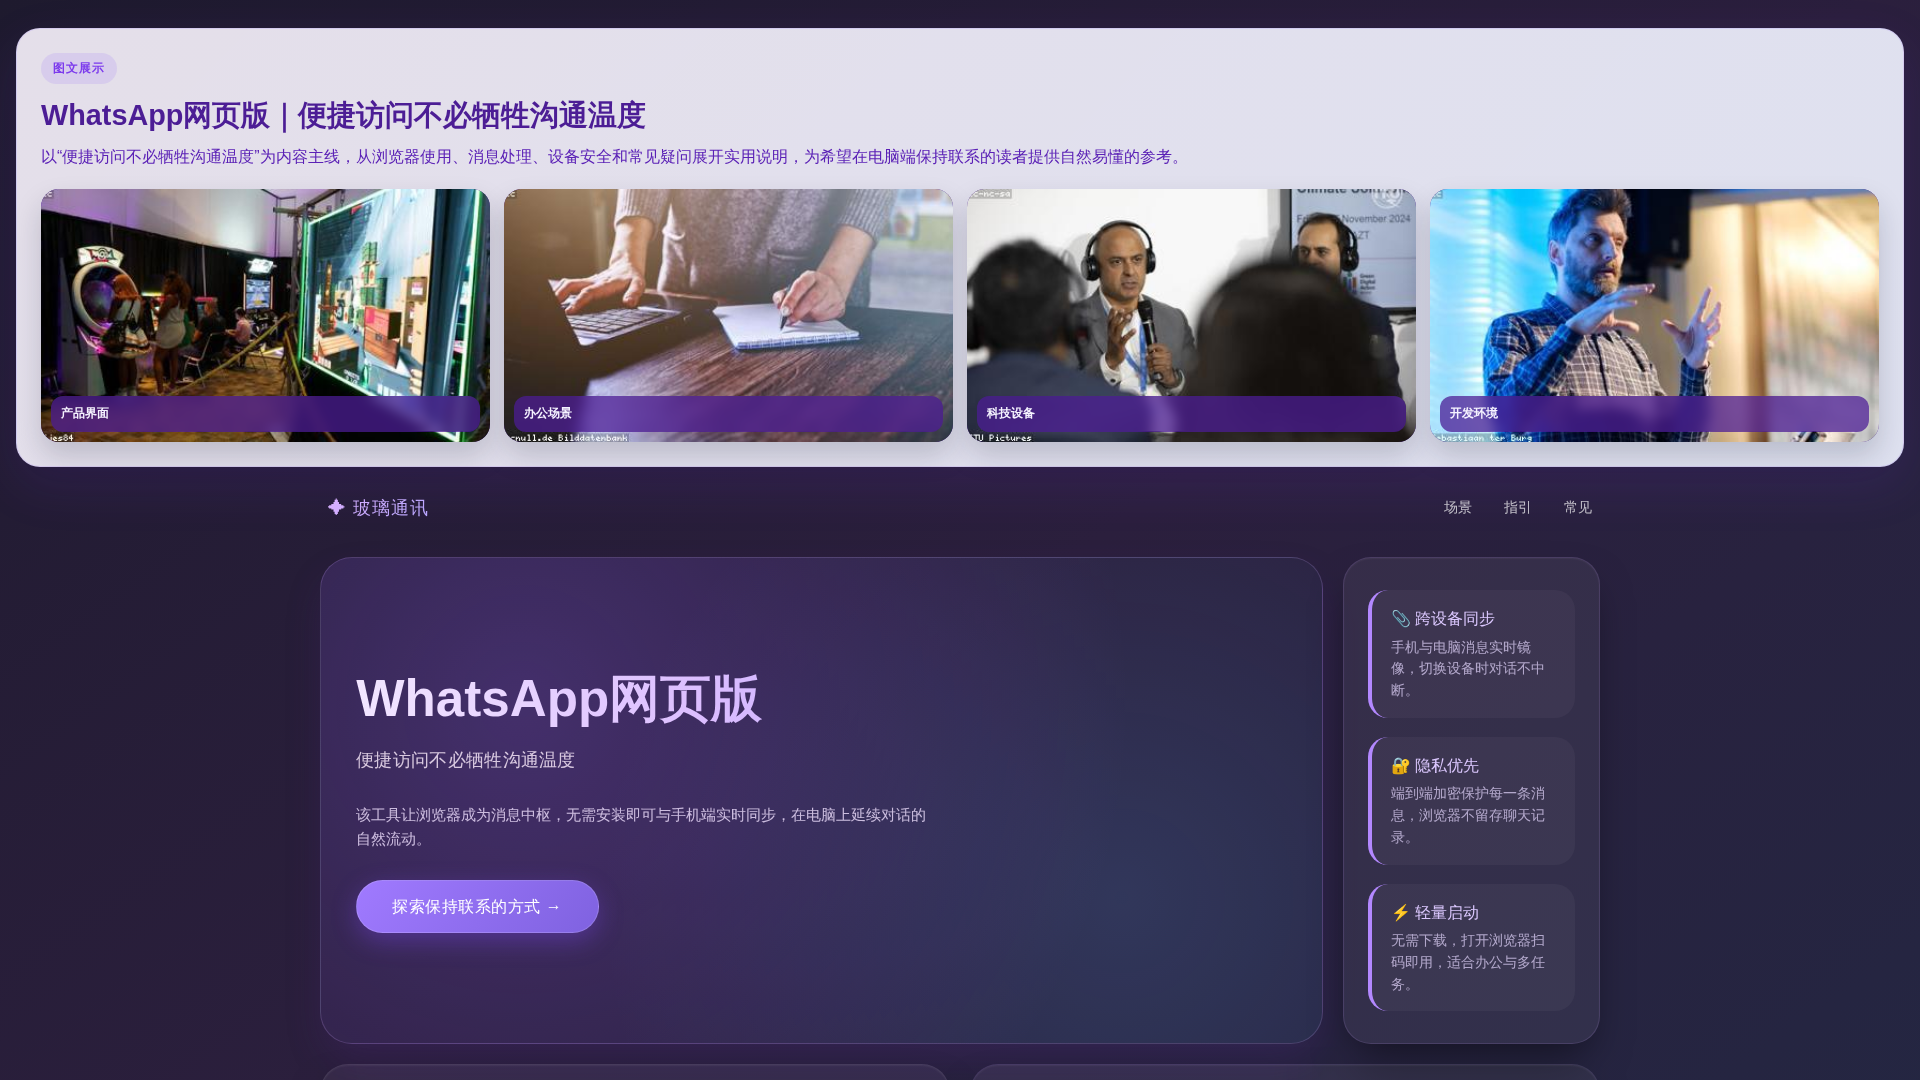
Task: Click the sparkle logo icon beside 玻璃通讯
Action: pyautogui.click(x=336, y=507)
